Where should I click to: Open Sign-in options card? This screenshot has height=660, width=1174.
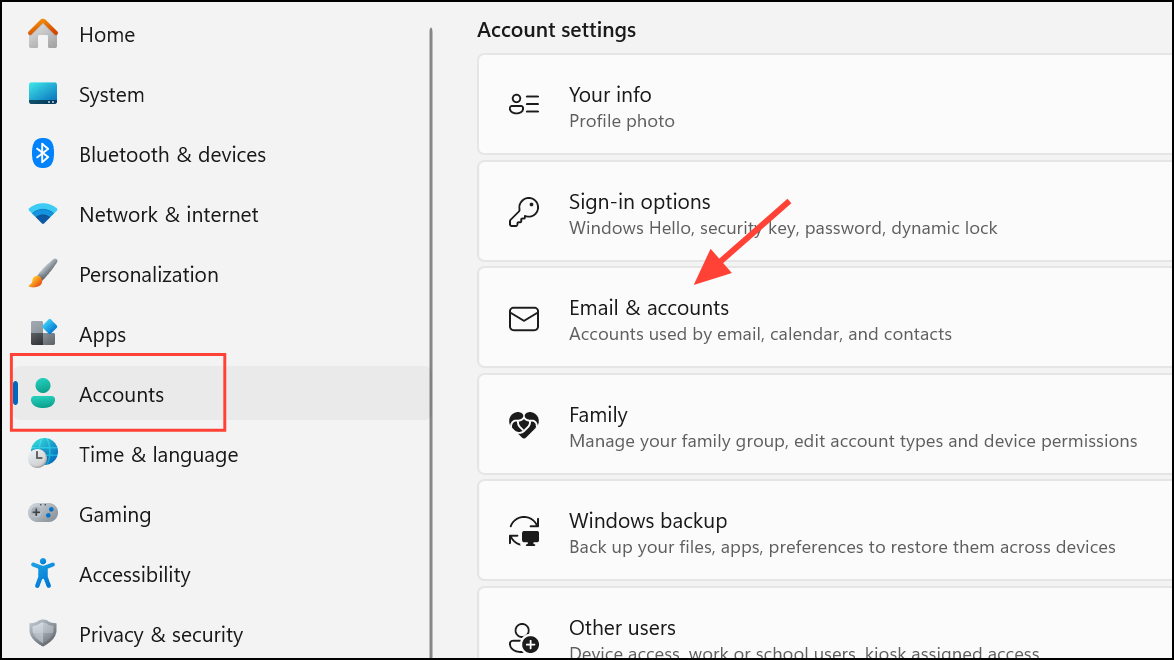[x=825, y=211]
